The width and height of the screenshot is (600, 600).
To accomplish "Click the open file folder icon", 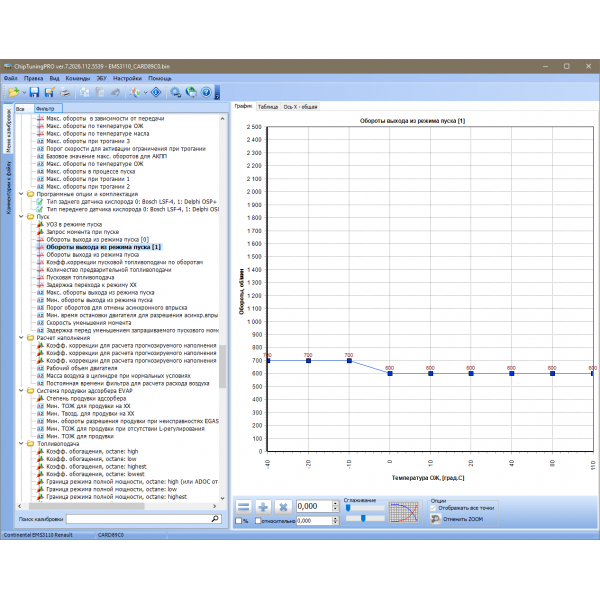I will click(15, 92).
